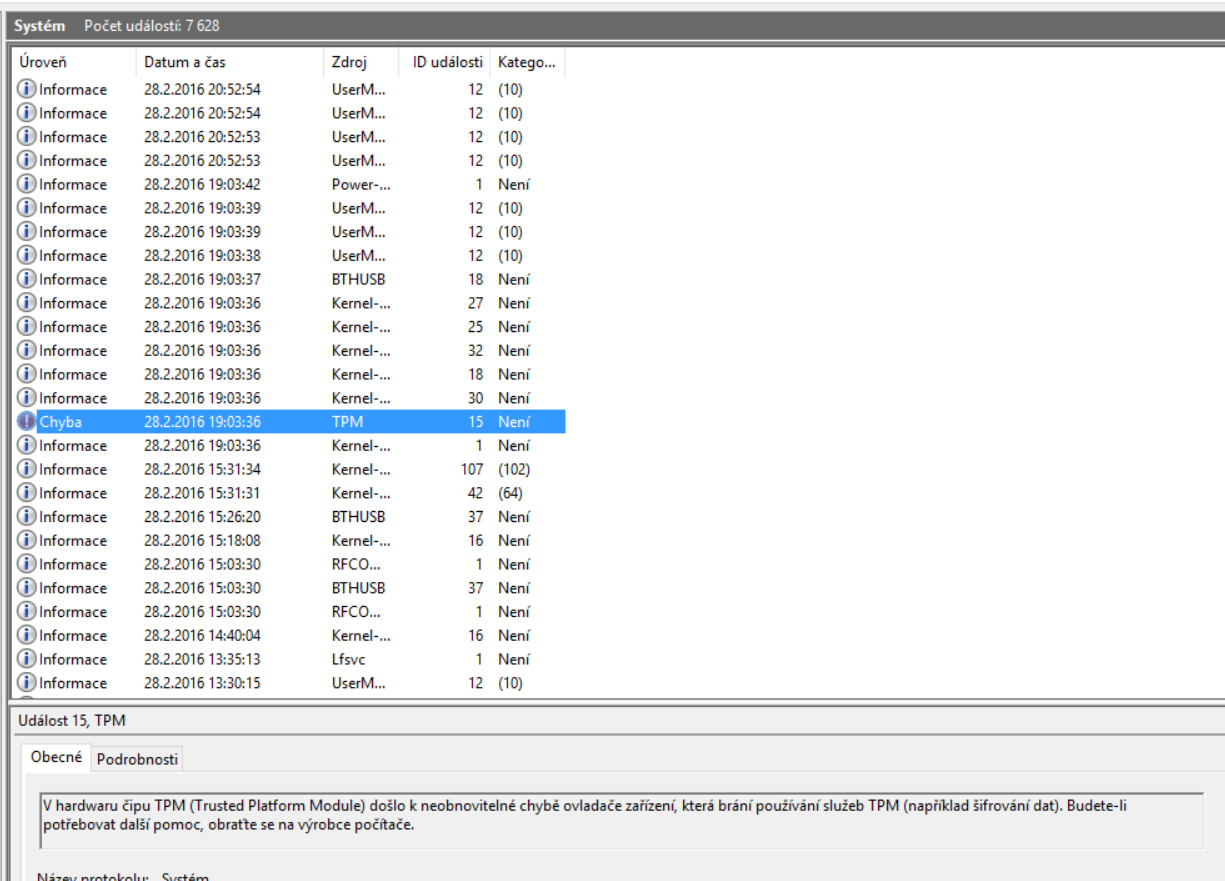Viewport: 1225px width, 881px height.
Task: Select the 15:31:31 Kernel event ID 42
Action: [x=289, y=493]
